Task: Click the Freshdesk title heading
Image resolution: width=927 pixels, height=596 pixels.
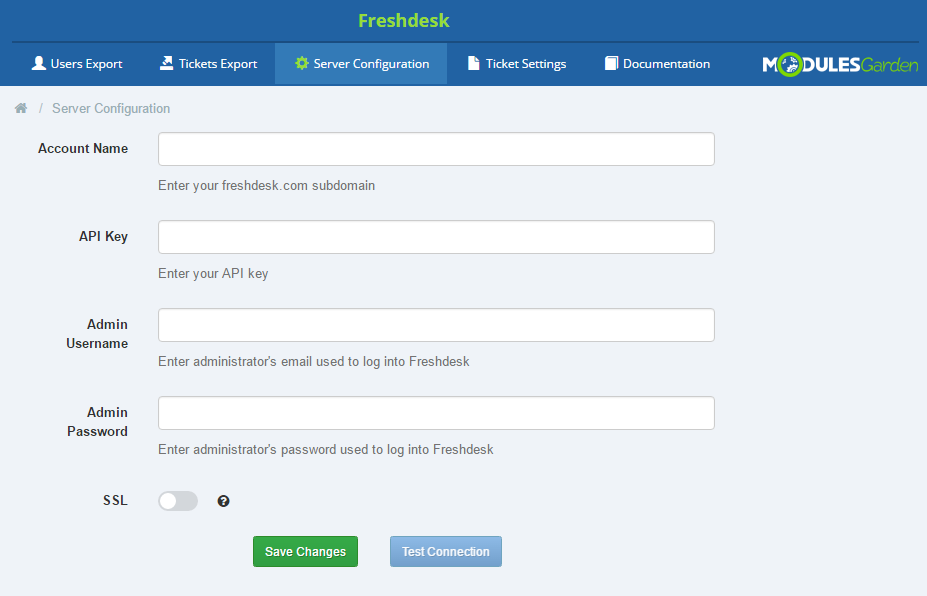Action: tap(404, 21)
